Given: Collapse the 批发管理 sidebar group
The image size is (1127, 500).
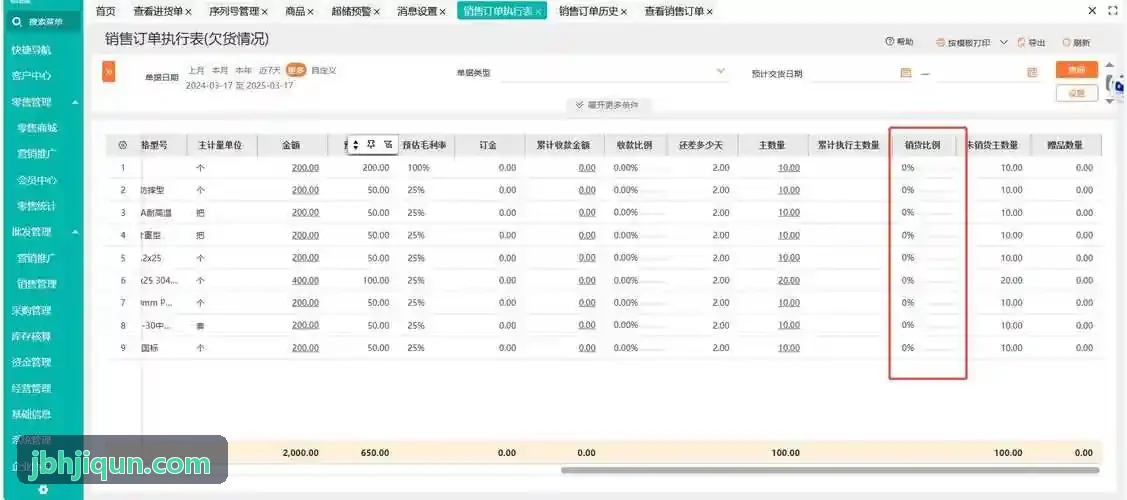Looking at the screenshot, I should [x=75, y=231].
